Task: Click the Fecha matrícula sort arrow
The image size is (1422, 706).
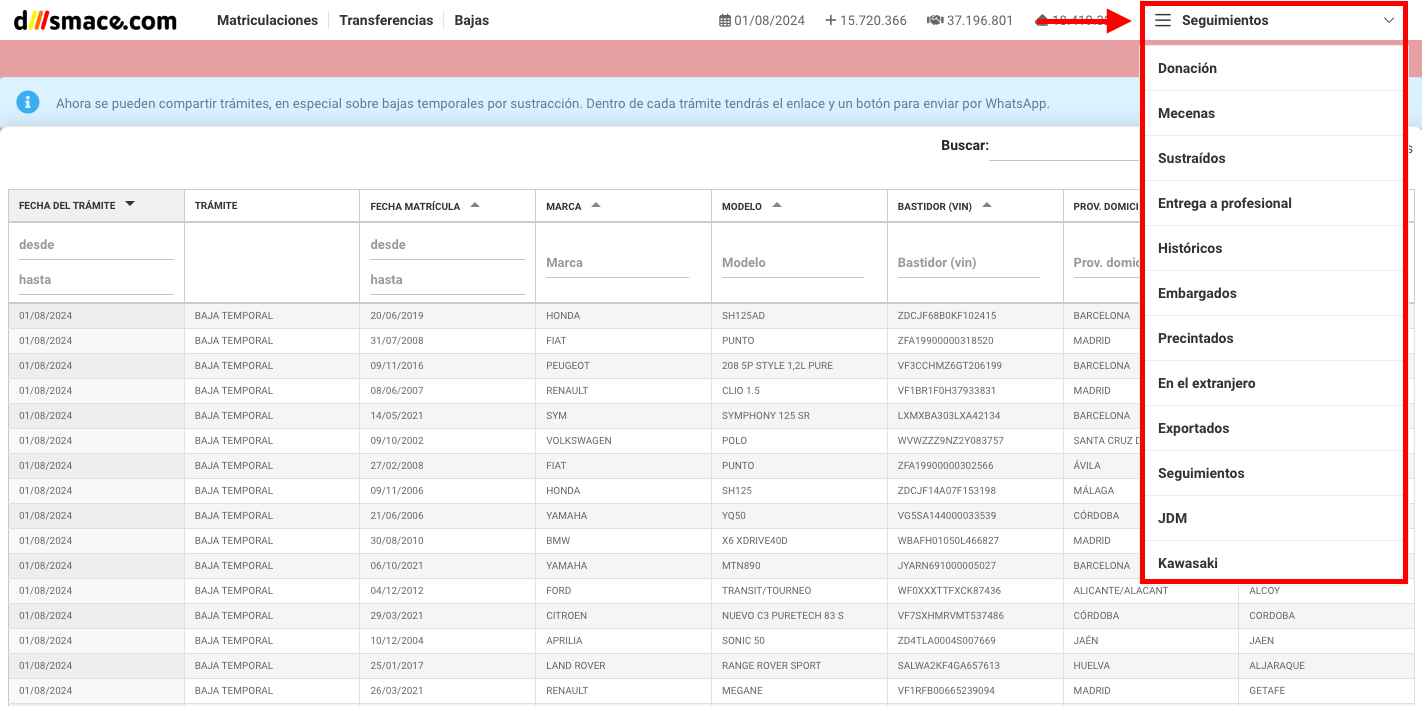Action: pyautogui.click(x=475, y=205)
